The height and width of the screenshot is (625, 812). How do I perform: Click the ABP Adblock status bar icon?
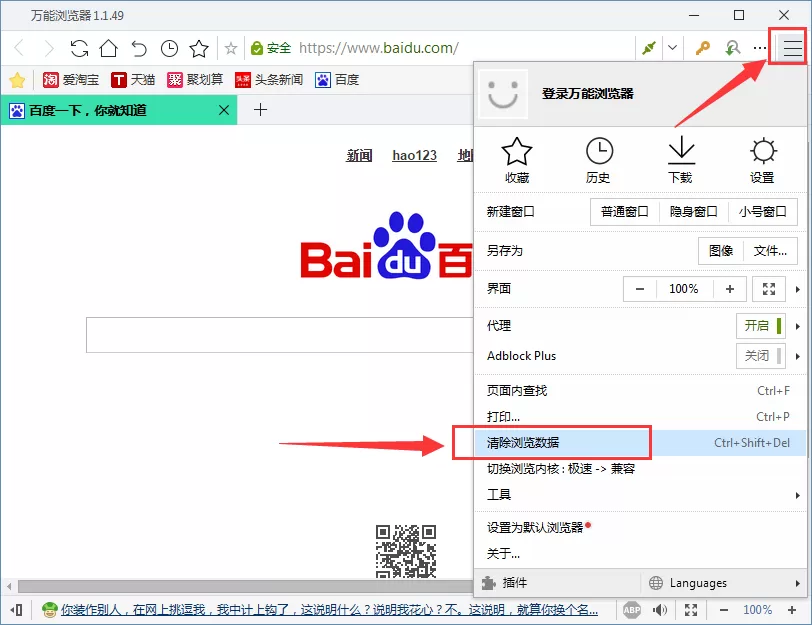tap(632, 609)
